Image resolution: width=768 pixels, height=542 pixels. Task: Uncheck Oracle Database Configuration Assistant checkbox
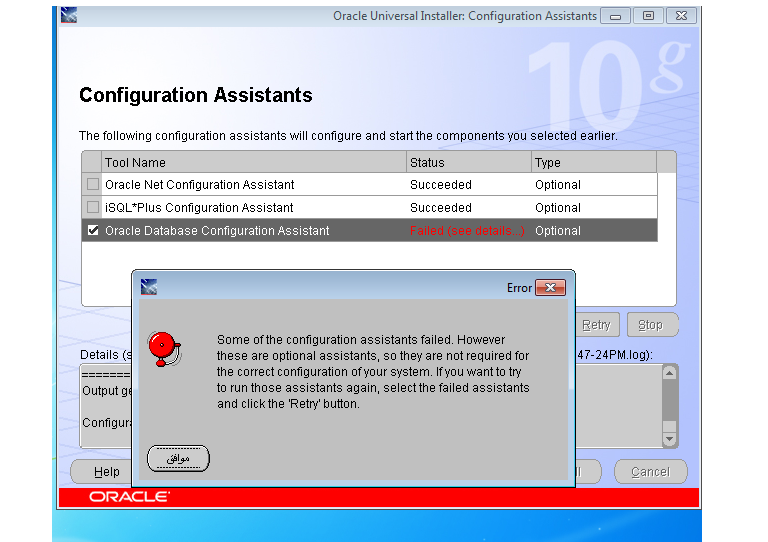tap(93, 231)
